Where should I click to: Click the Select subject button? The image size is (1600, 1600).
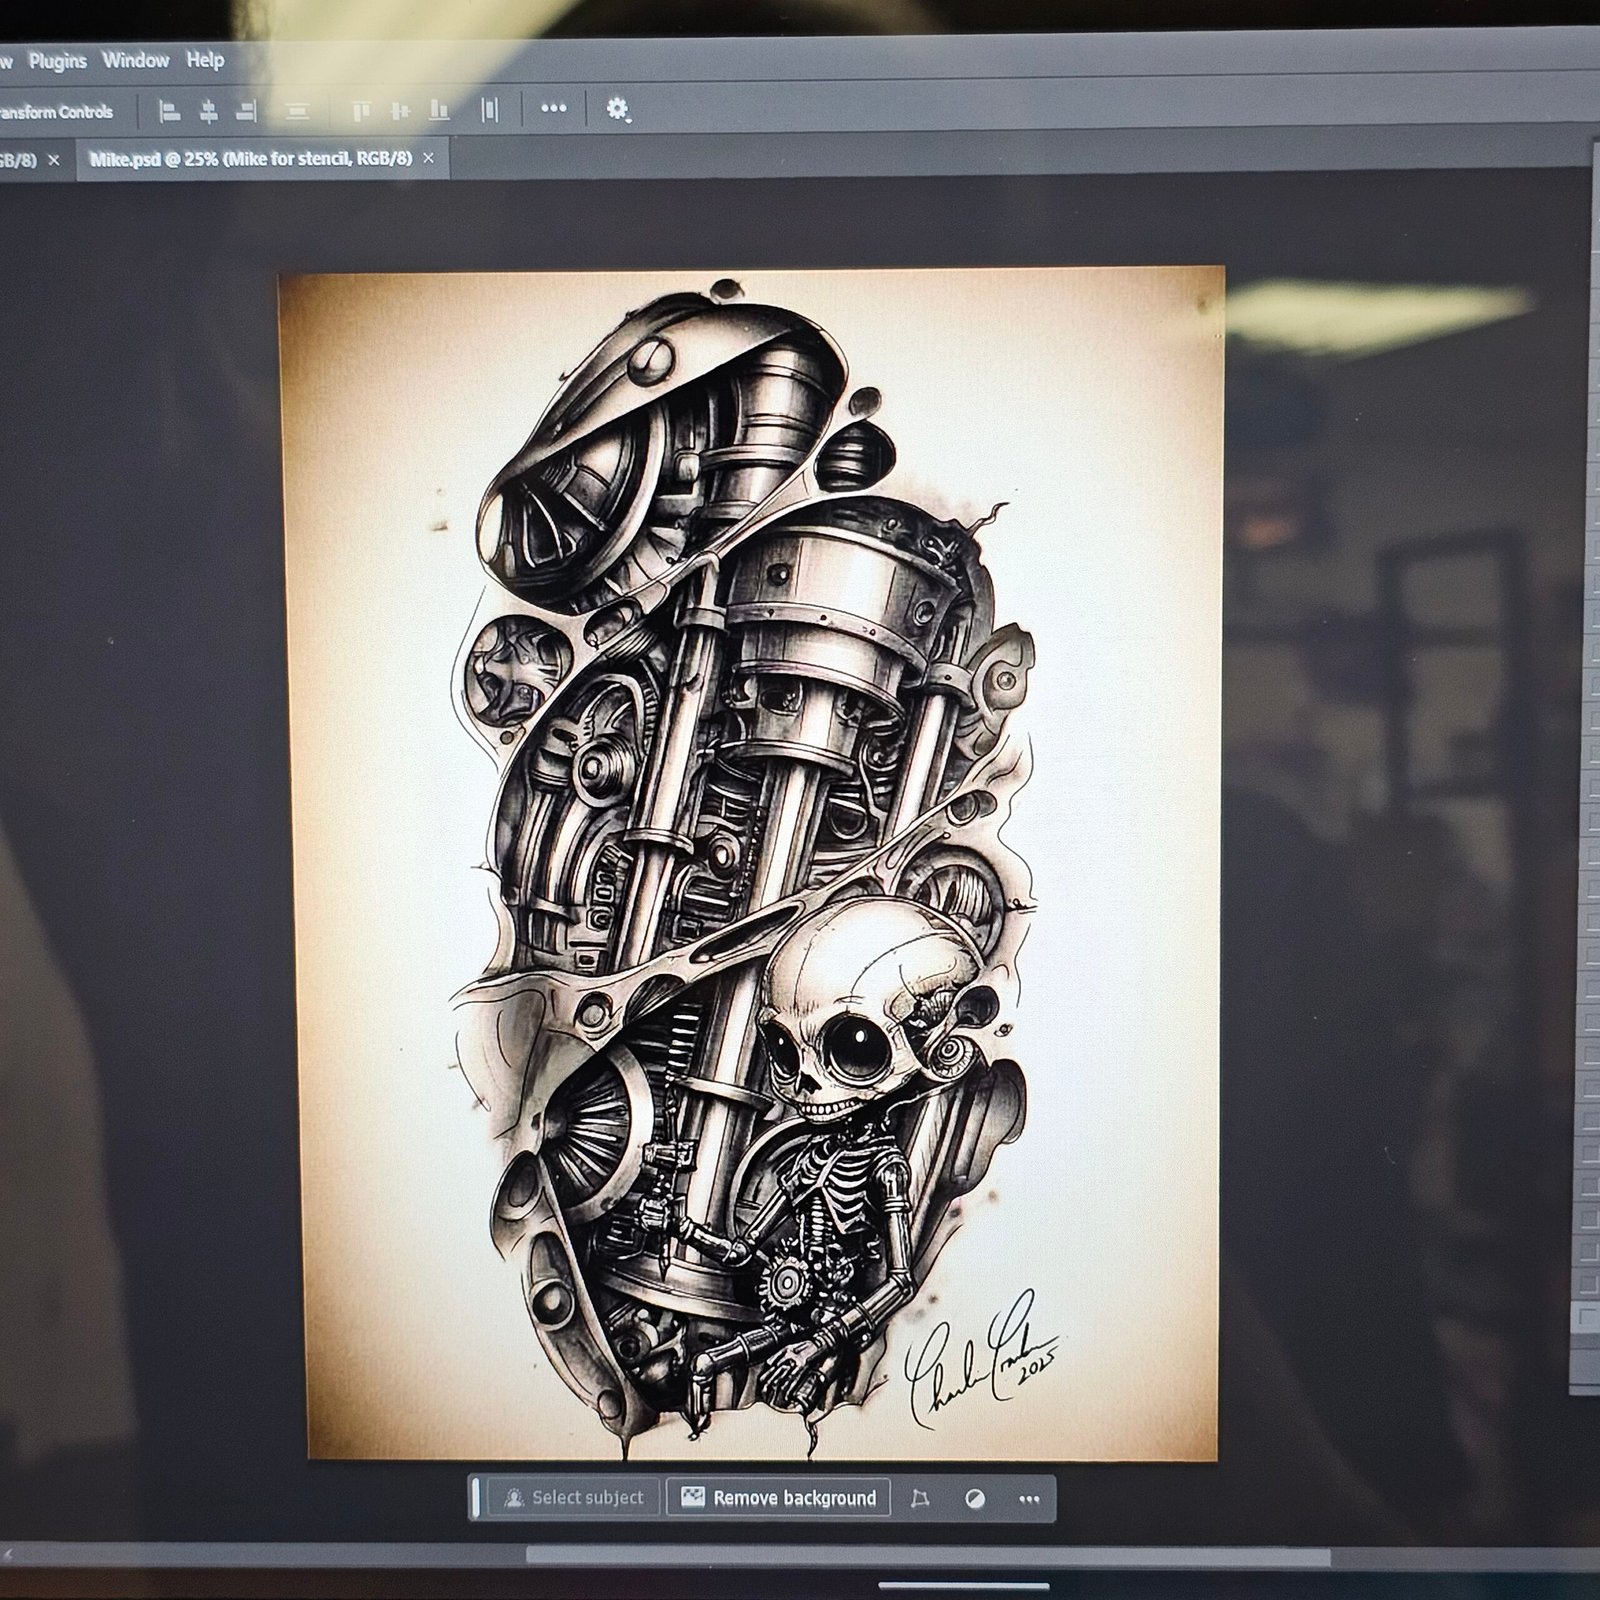tap(574, 1497)
